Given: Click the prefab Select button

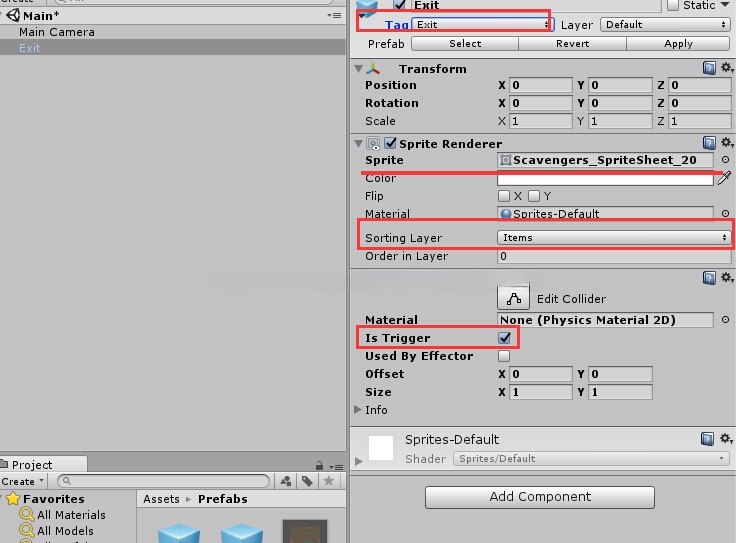Looking at the screenshot, I should (465, 44).
